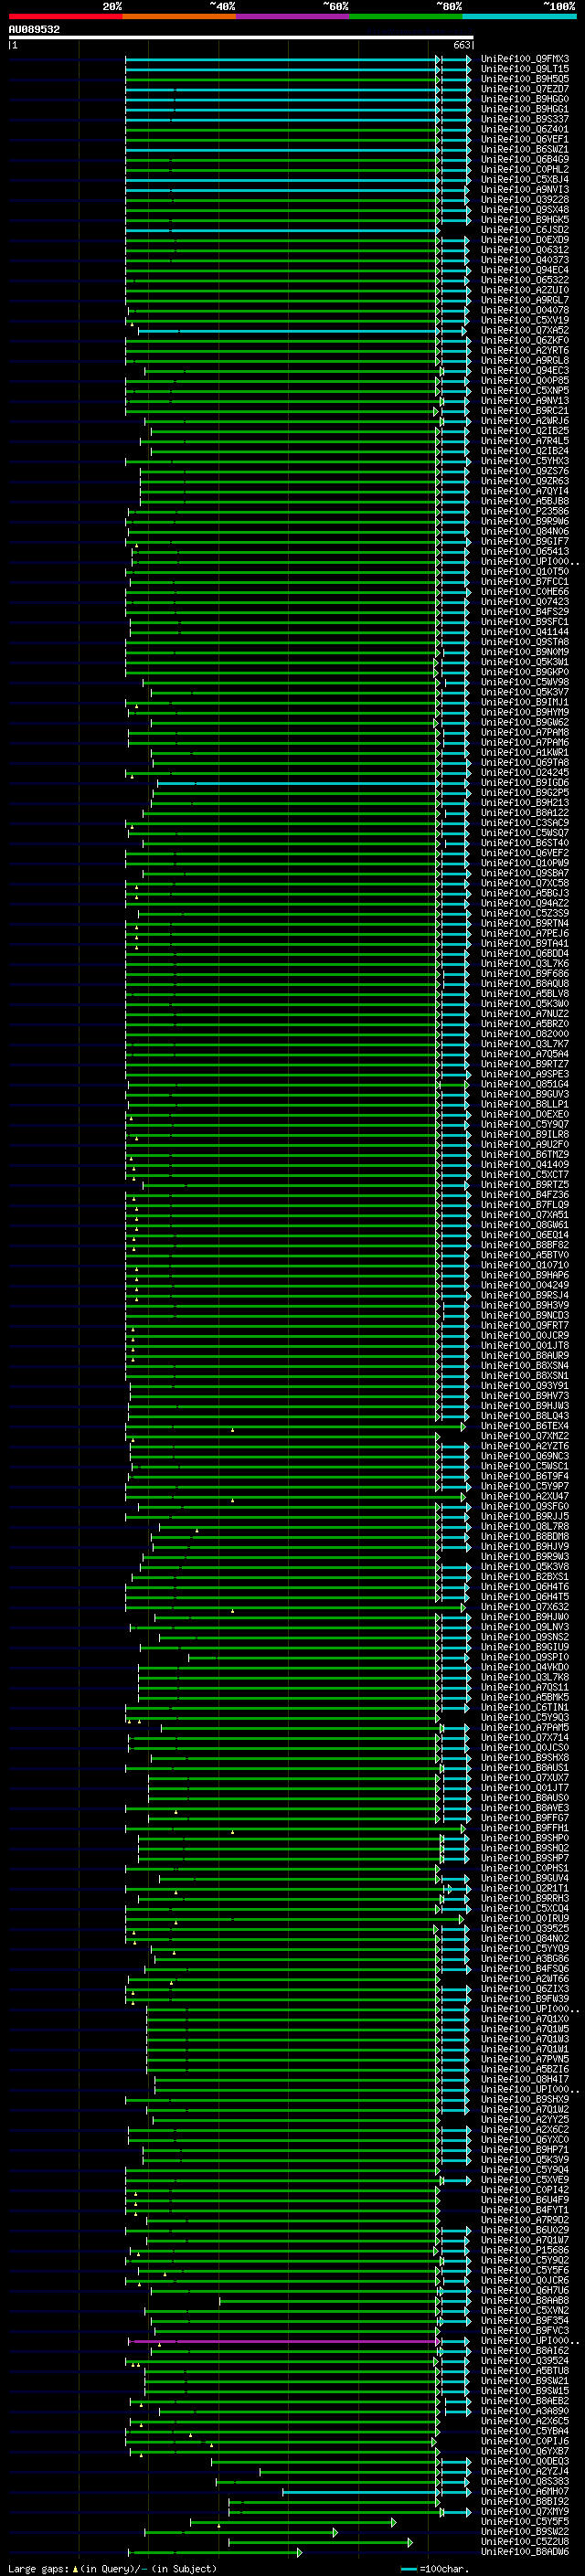Select hit UniRef100_Q41144
This screenshot has width=585, height=2576.
pos(524,632)
